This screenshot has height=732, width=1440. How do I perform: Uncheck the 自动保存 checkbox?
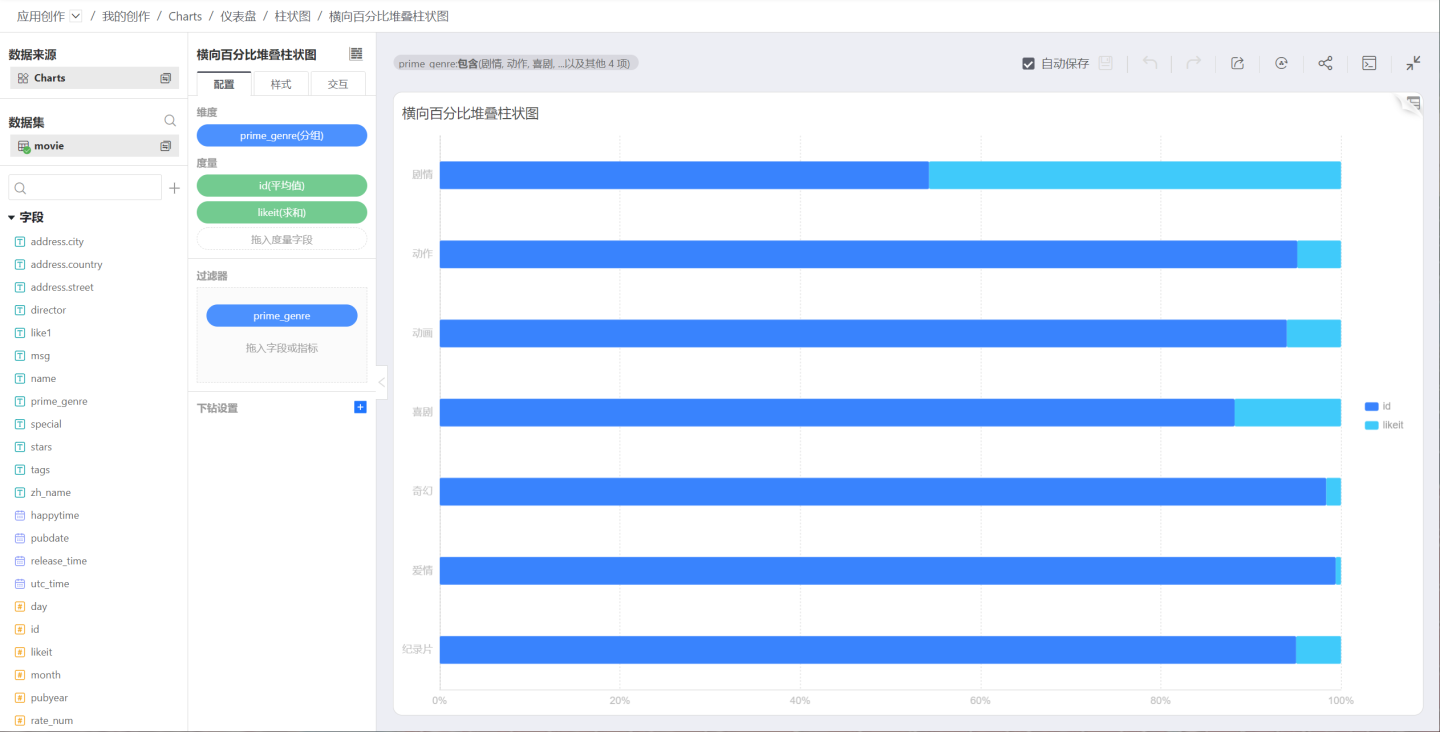point(1028,63)
